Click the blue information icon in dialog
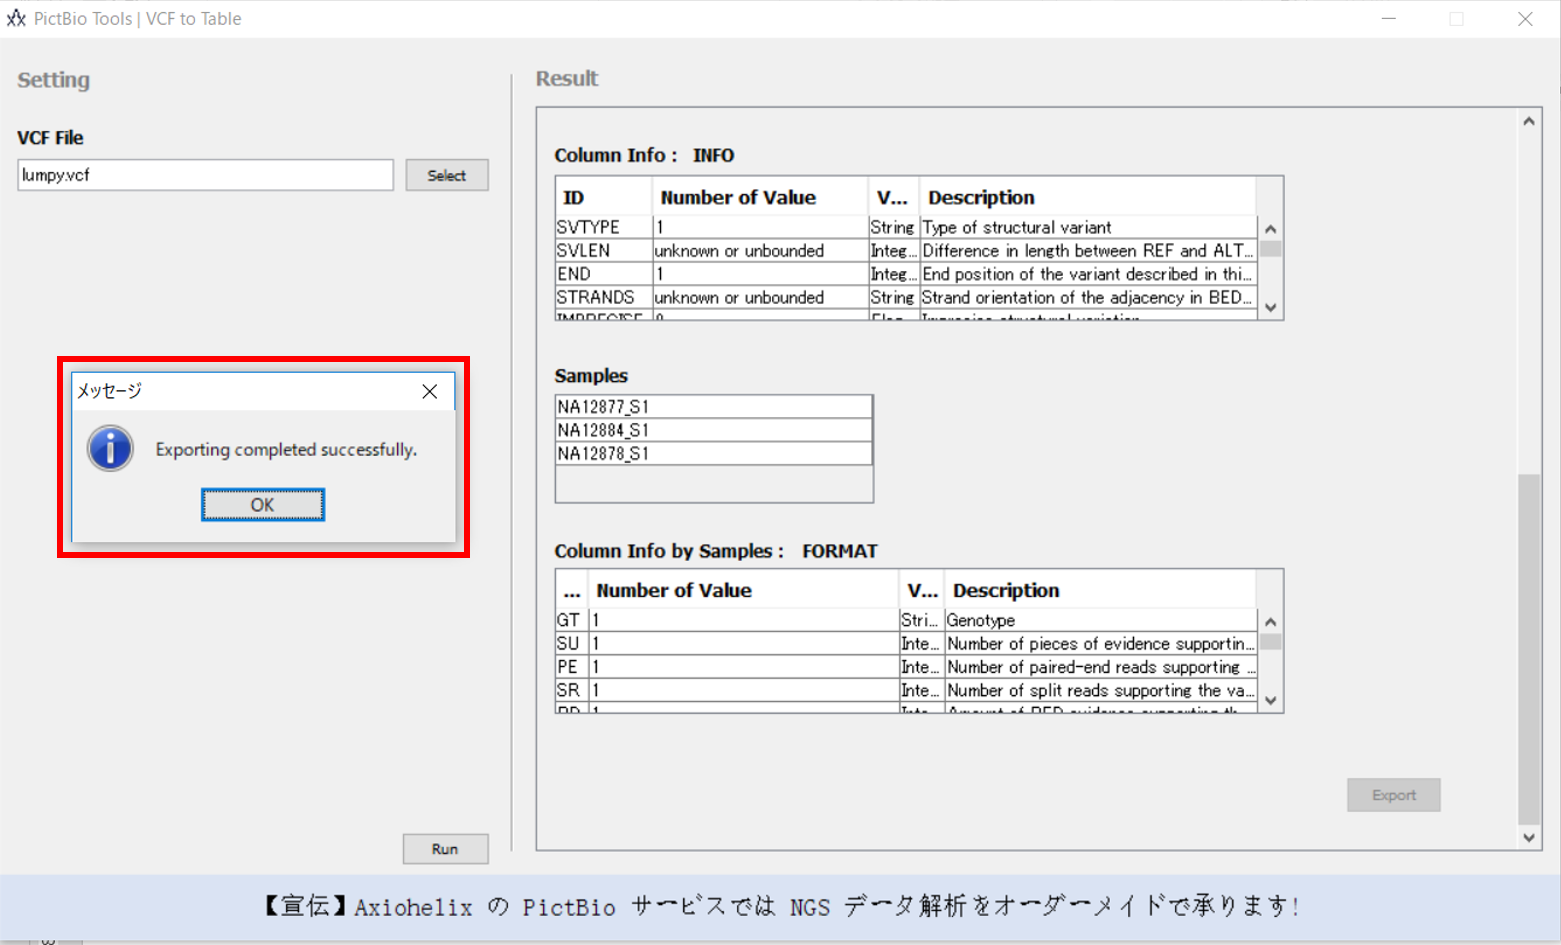 [x=110, y=449]
